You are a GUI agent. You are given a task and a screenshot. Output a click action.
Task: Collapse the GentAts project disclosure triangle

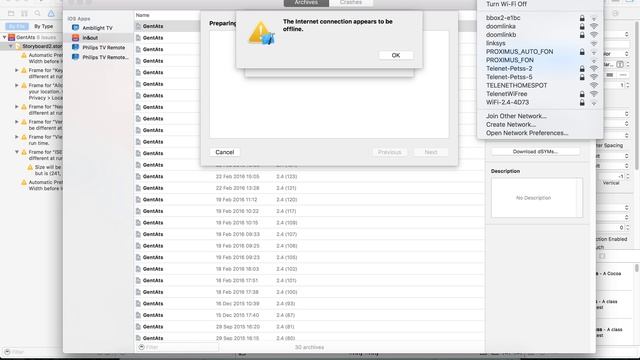tap(4, 37)
